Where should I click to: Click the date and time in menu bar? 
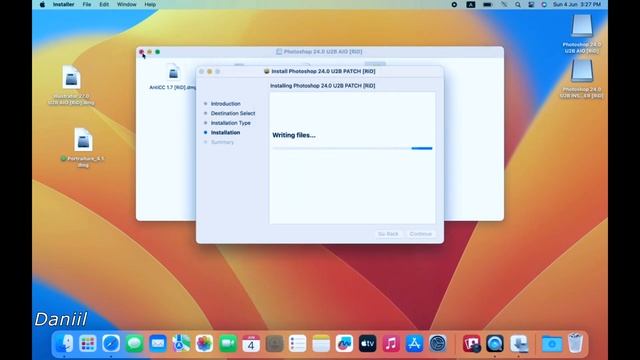coord(577,4)
